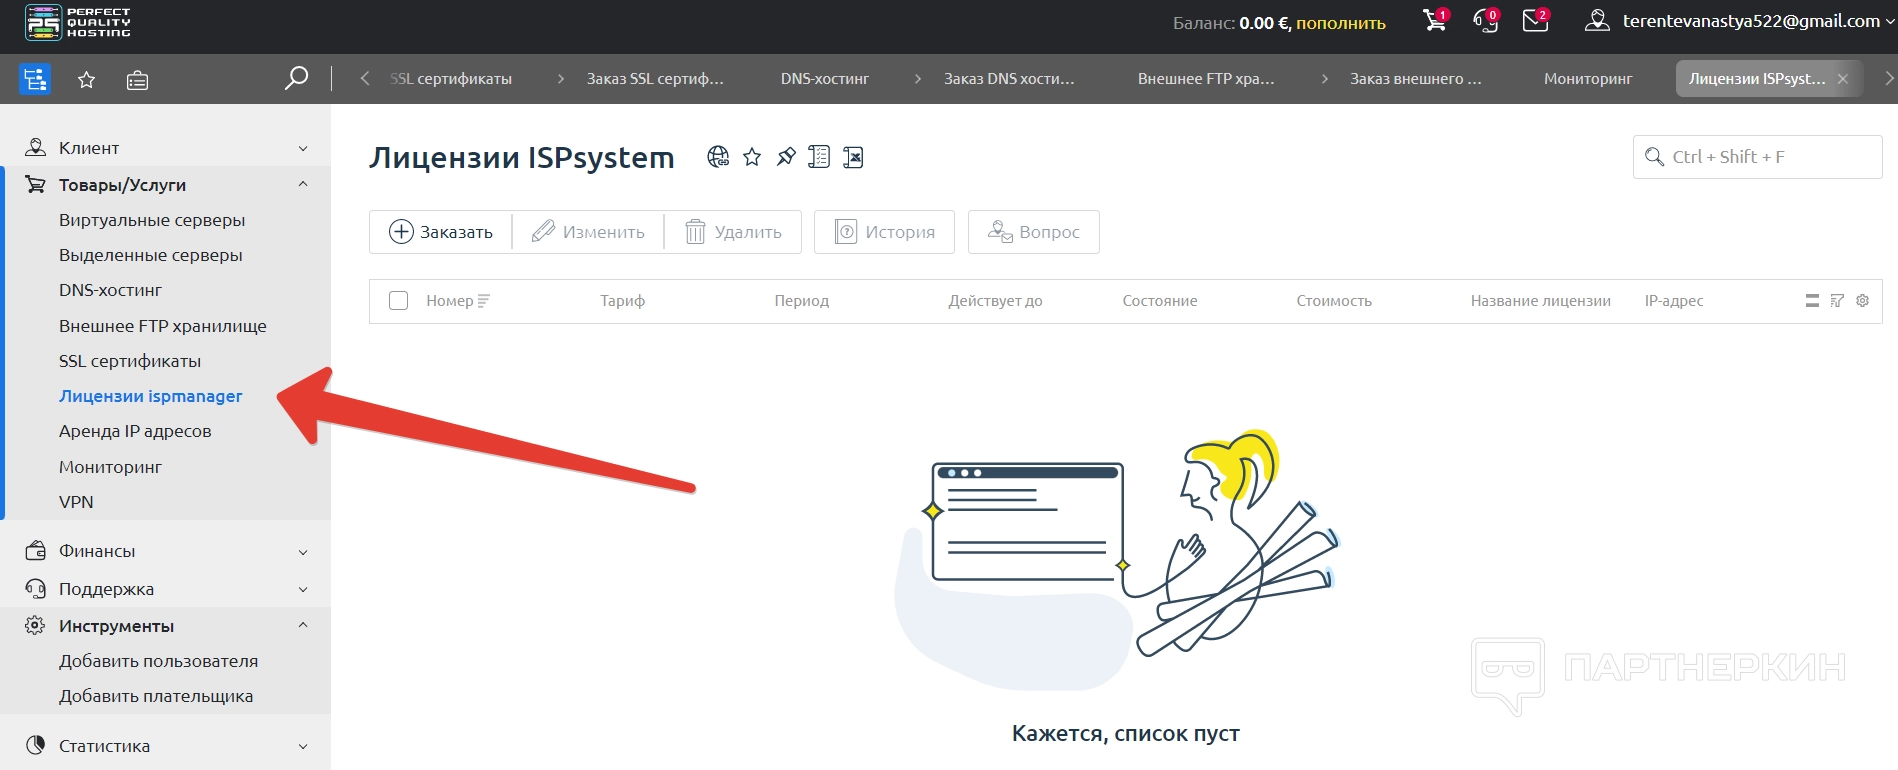Click the user profile avatar icon
Screen dimensions: 1898x770
(x=1597, y=21)
